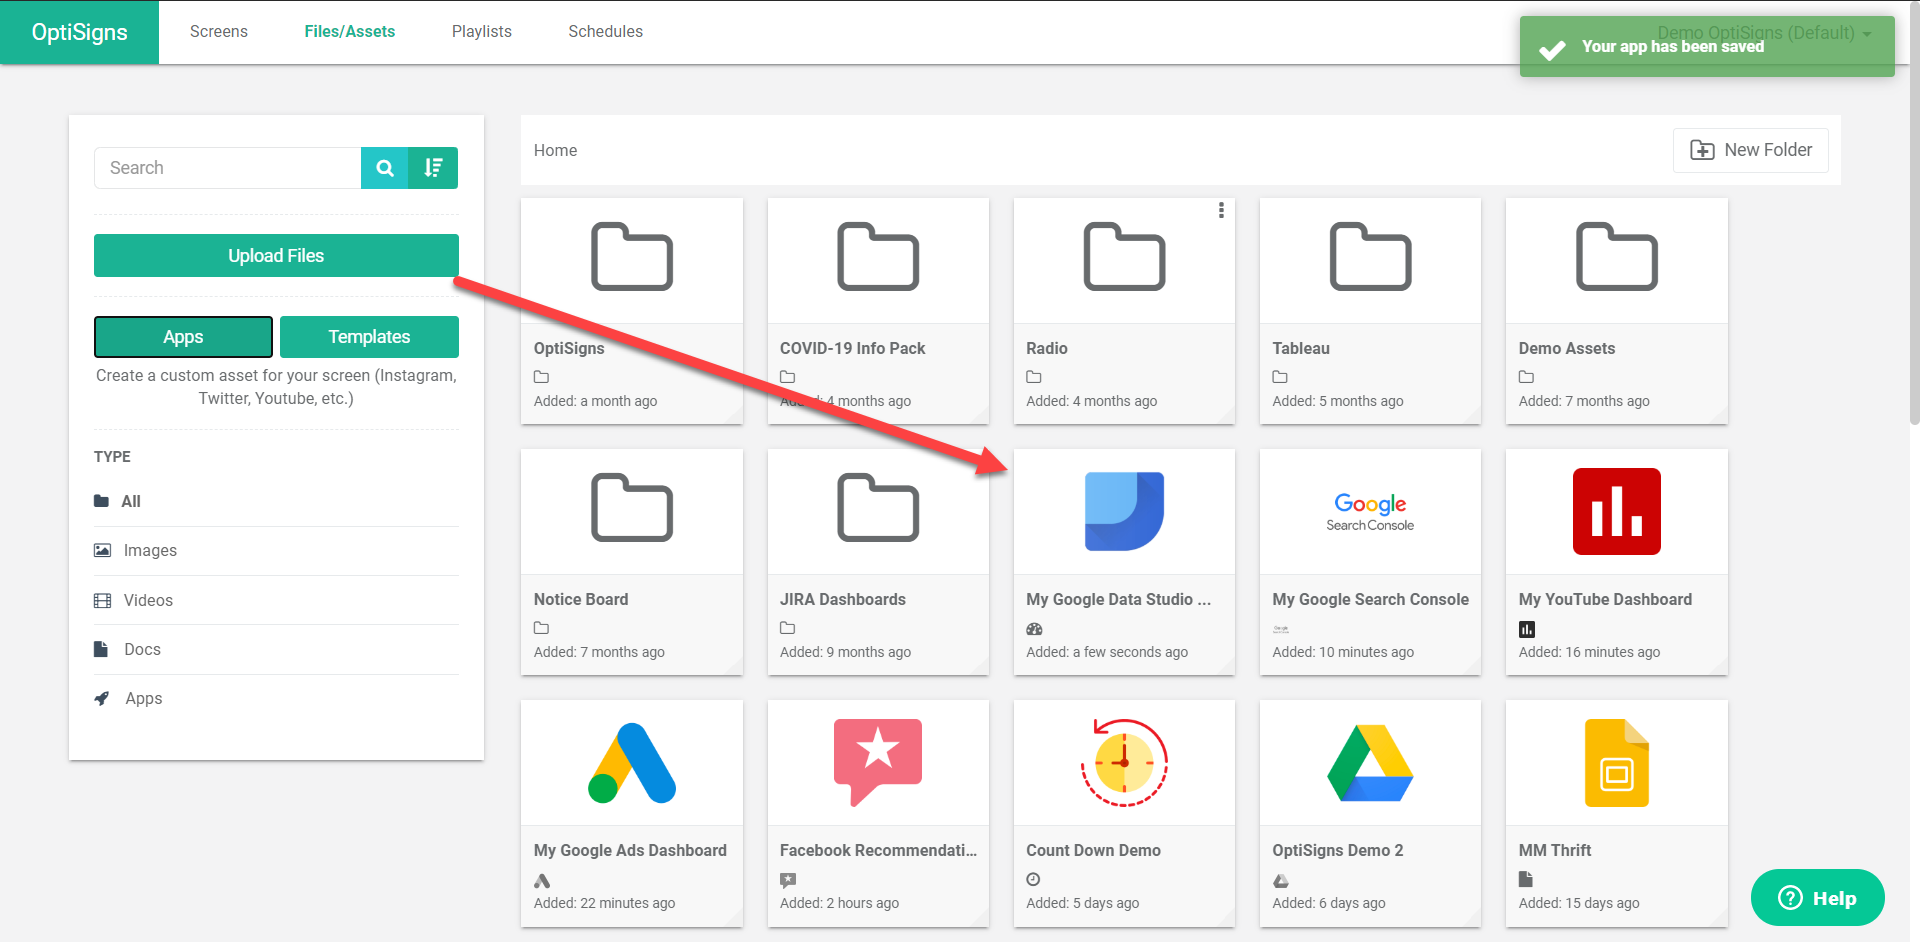Select the Google Search Console thumbnail

point(1370,512)
